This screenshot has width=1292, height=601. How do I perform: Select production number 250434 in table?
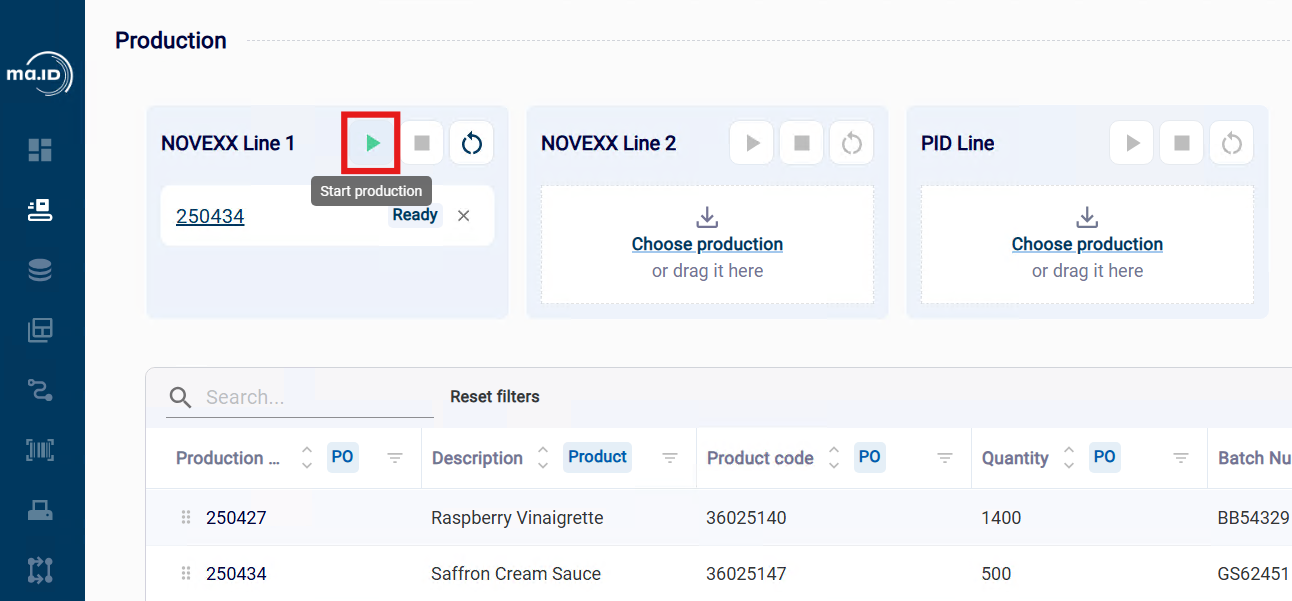coord(236,574)
